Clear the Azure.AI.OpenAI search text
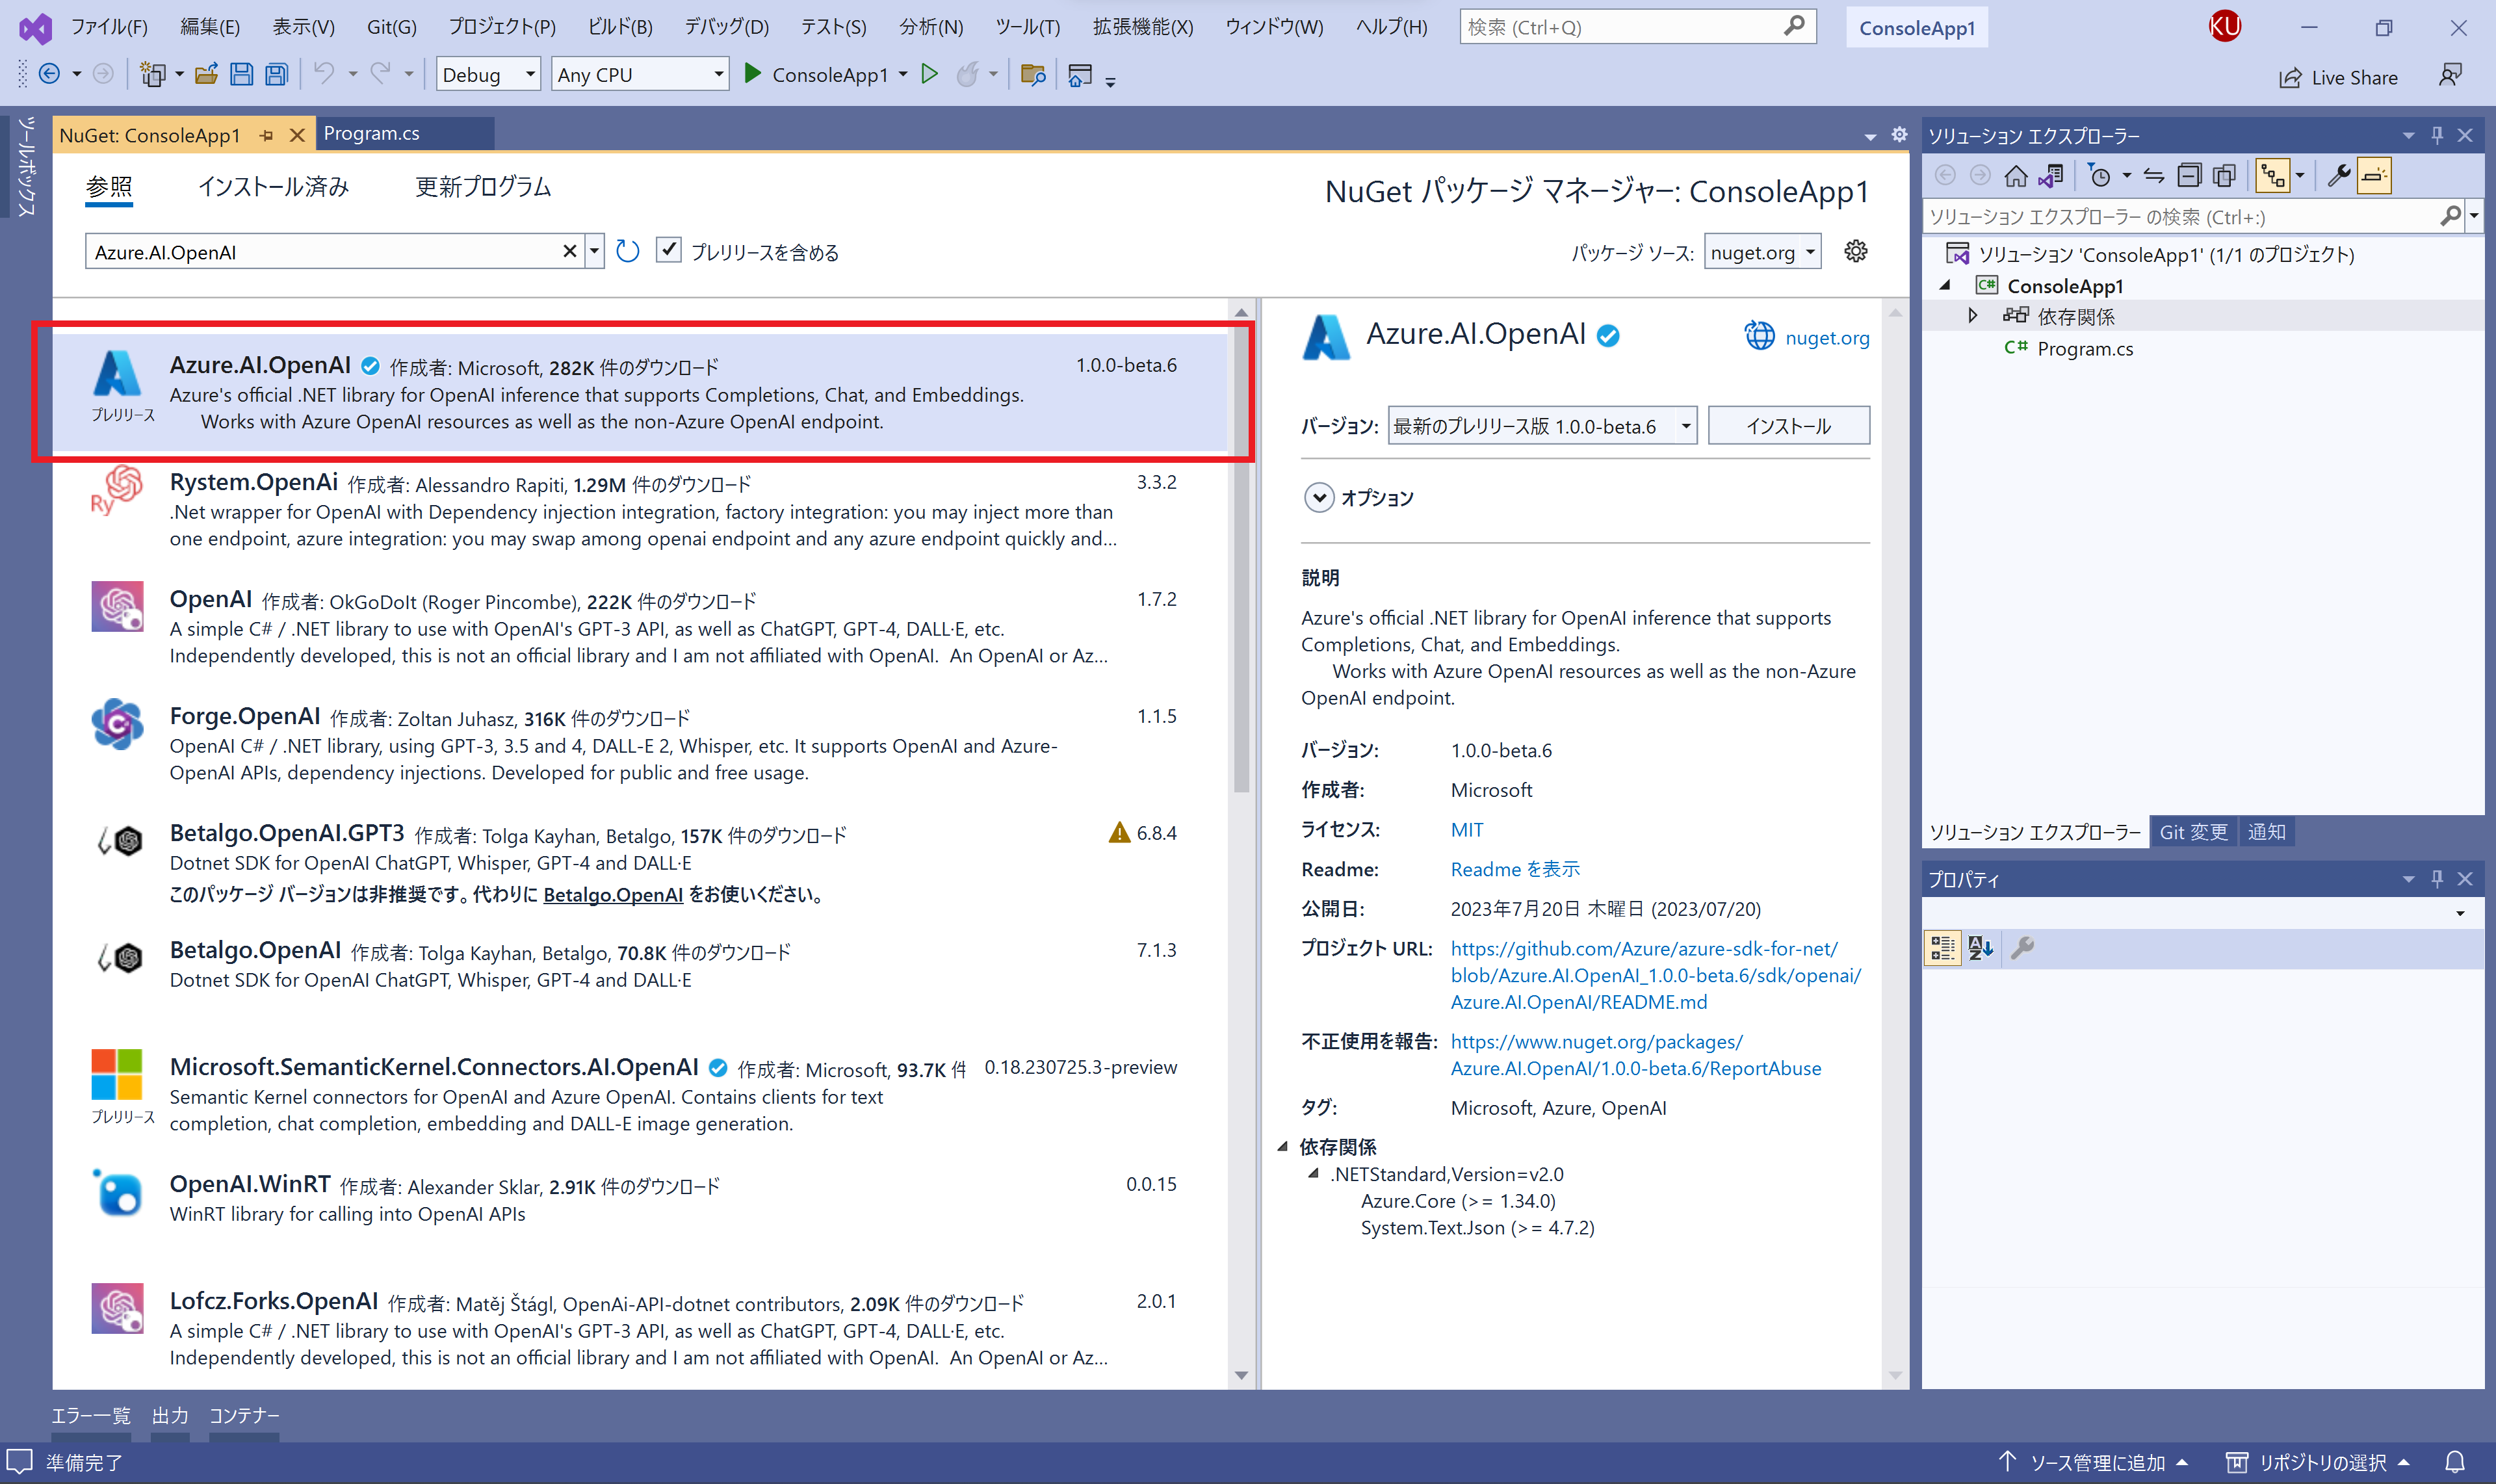This screenshot has height=1484, width=2496. pyautogui.click(x=569, y=251)
